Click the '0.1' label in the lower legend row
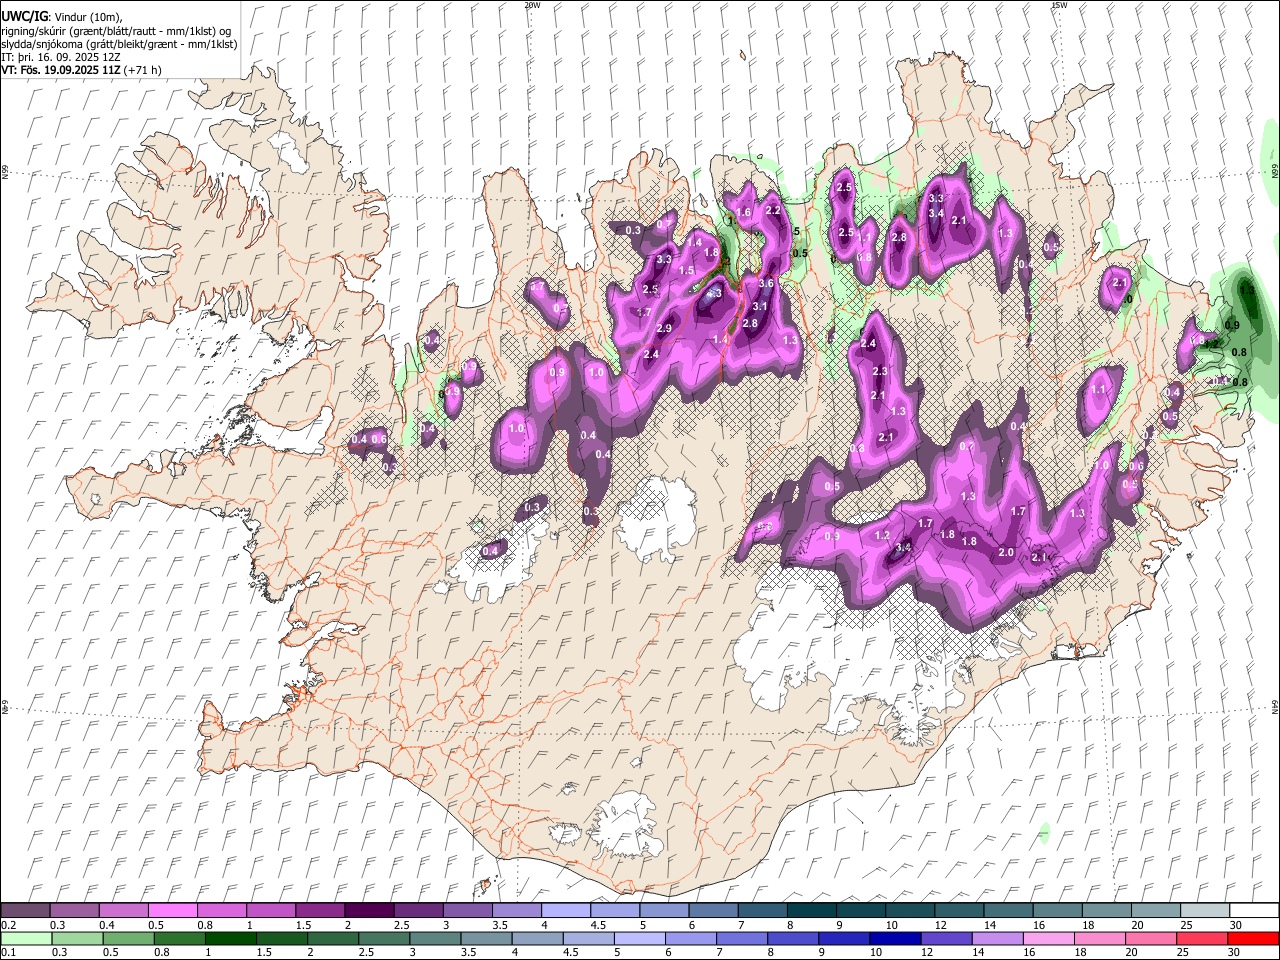Image resolution: width=1280 pixels, height=960 pixels. [x=8, y=952]
